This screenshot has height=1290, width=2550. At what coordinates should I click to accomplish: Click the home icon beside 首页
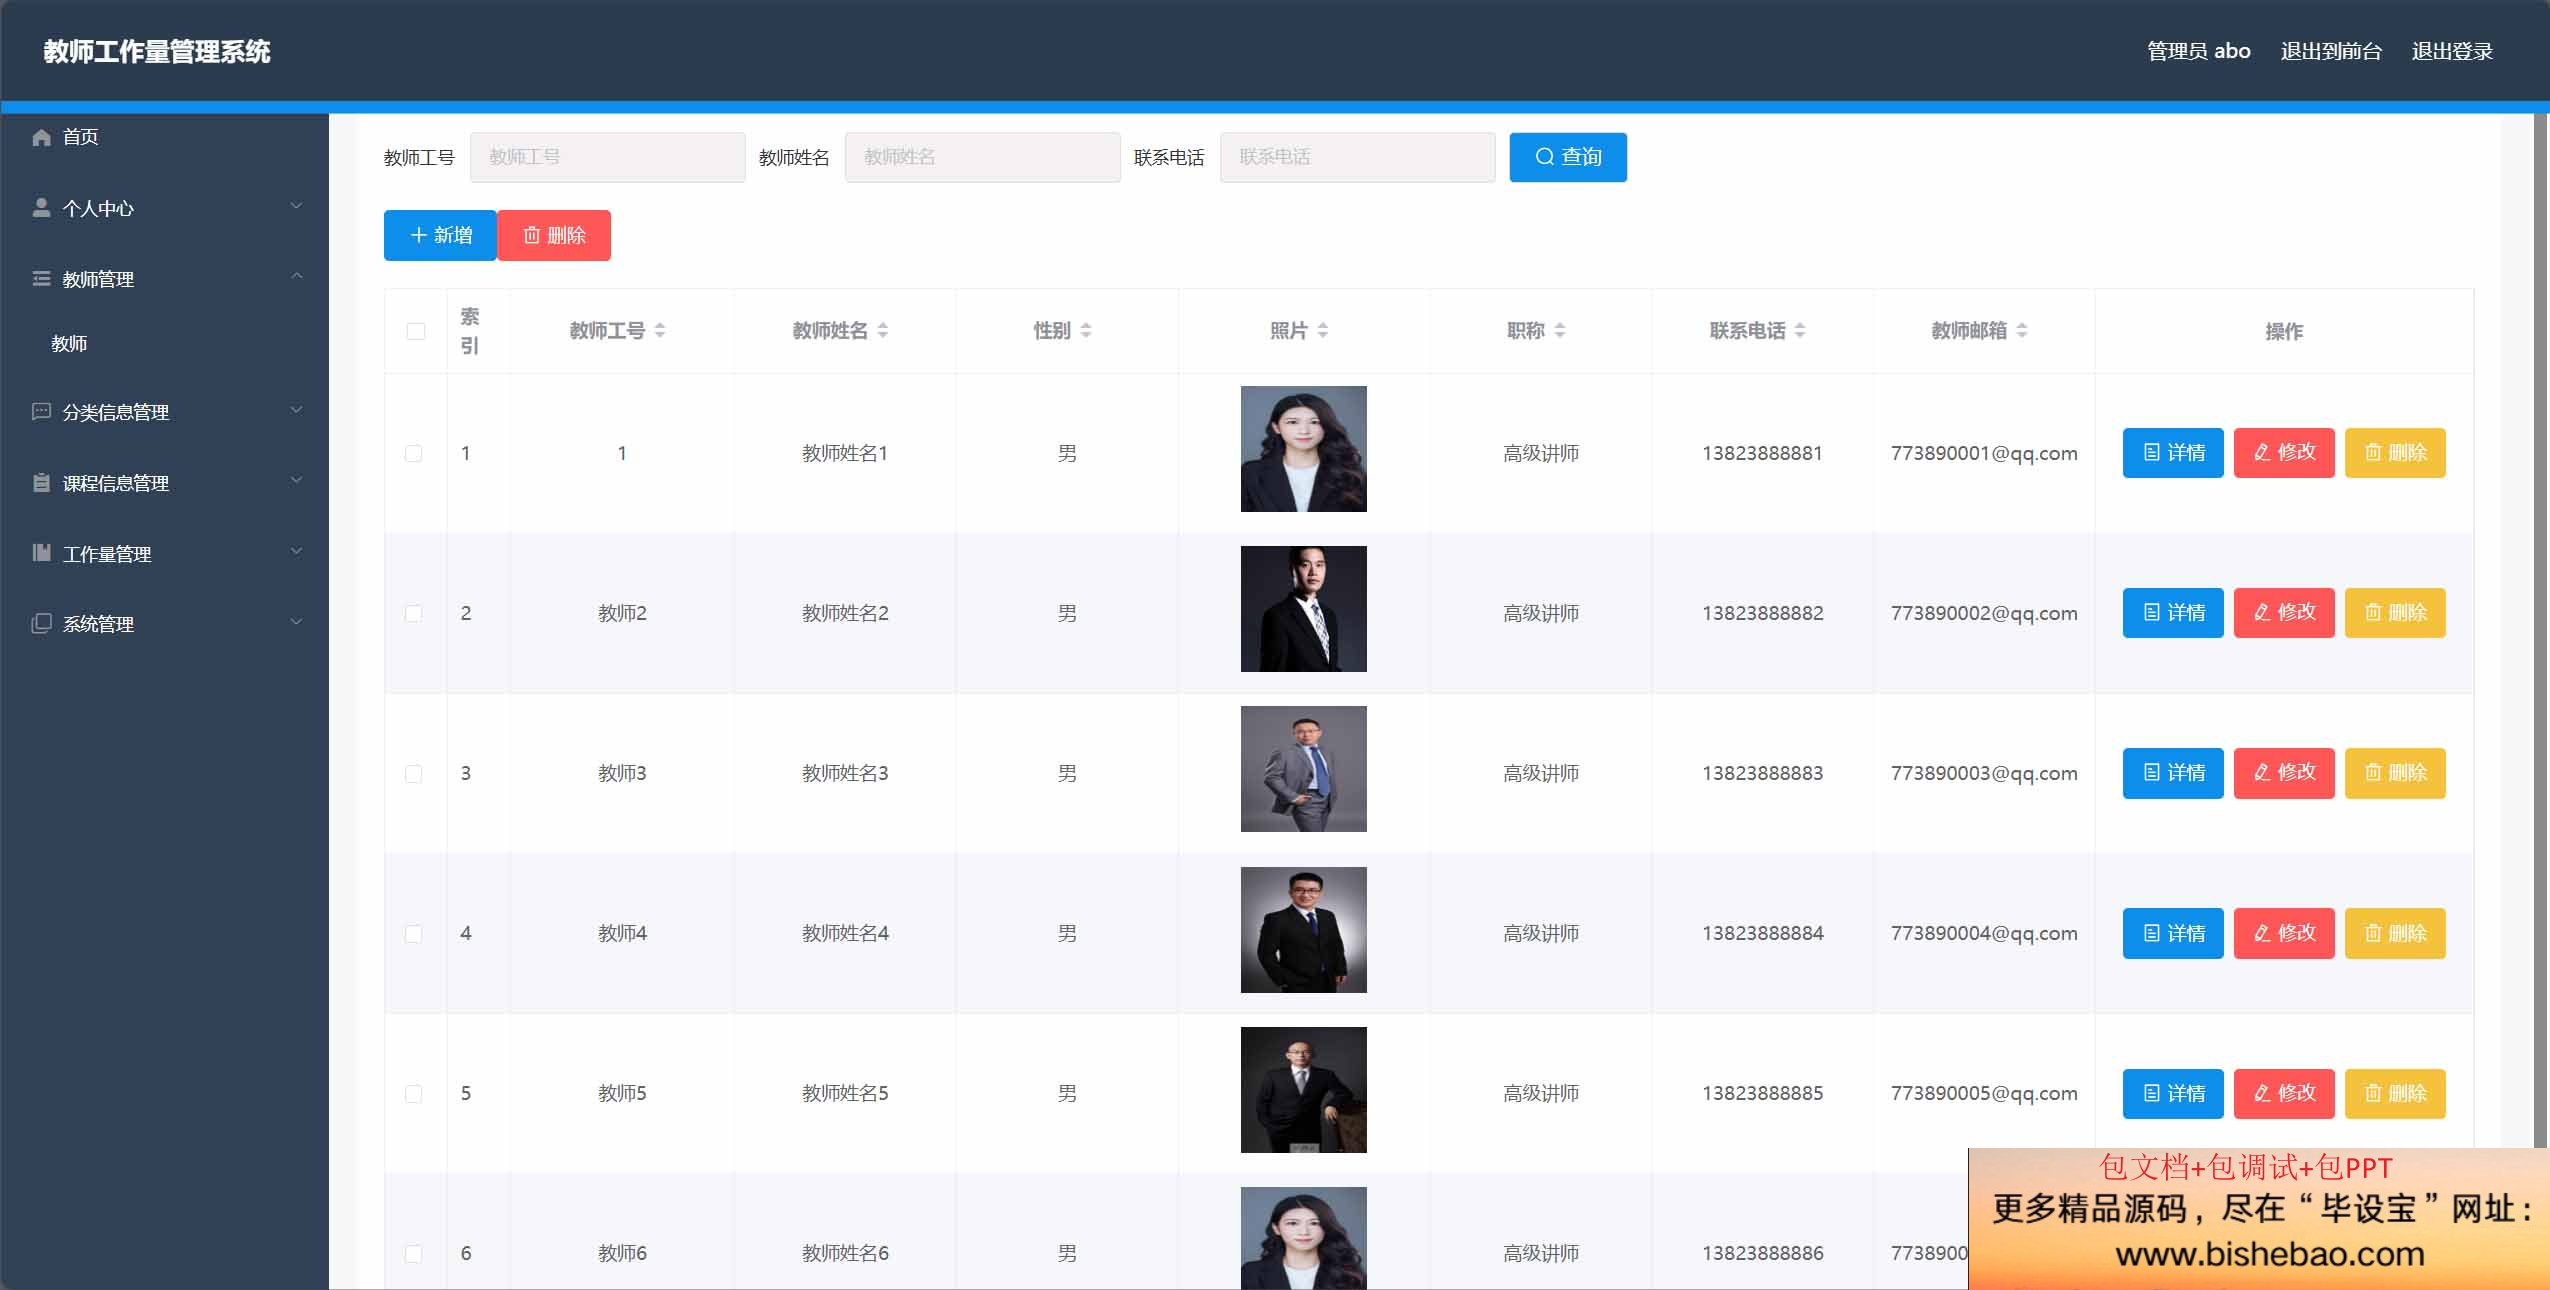pyautogui.click(x=41, y=137)
